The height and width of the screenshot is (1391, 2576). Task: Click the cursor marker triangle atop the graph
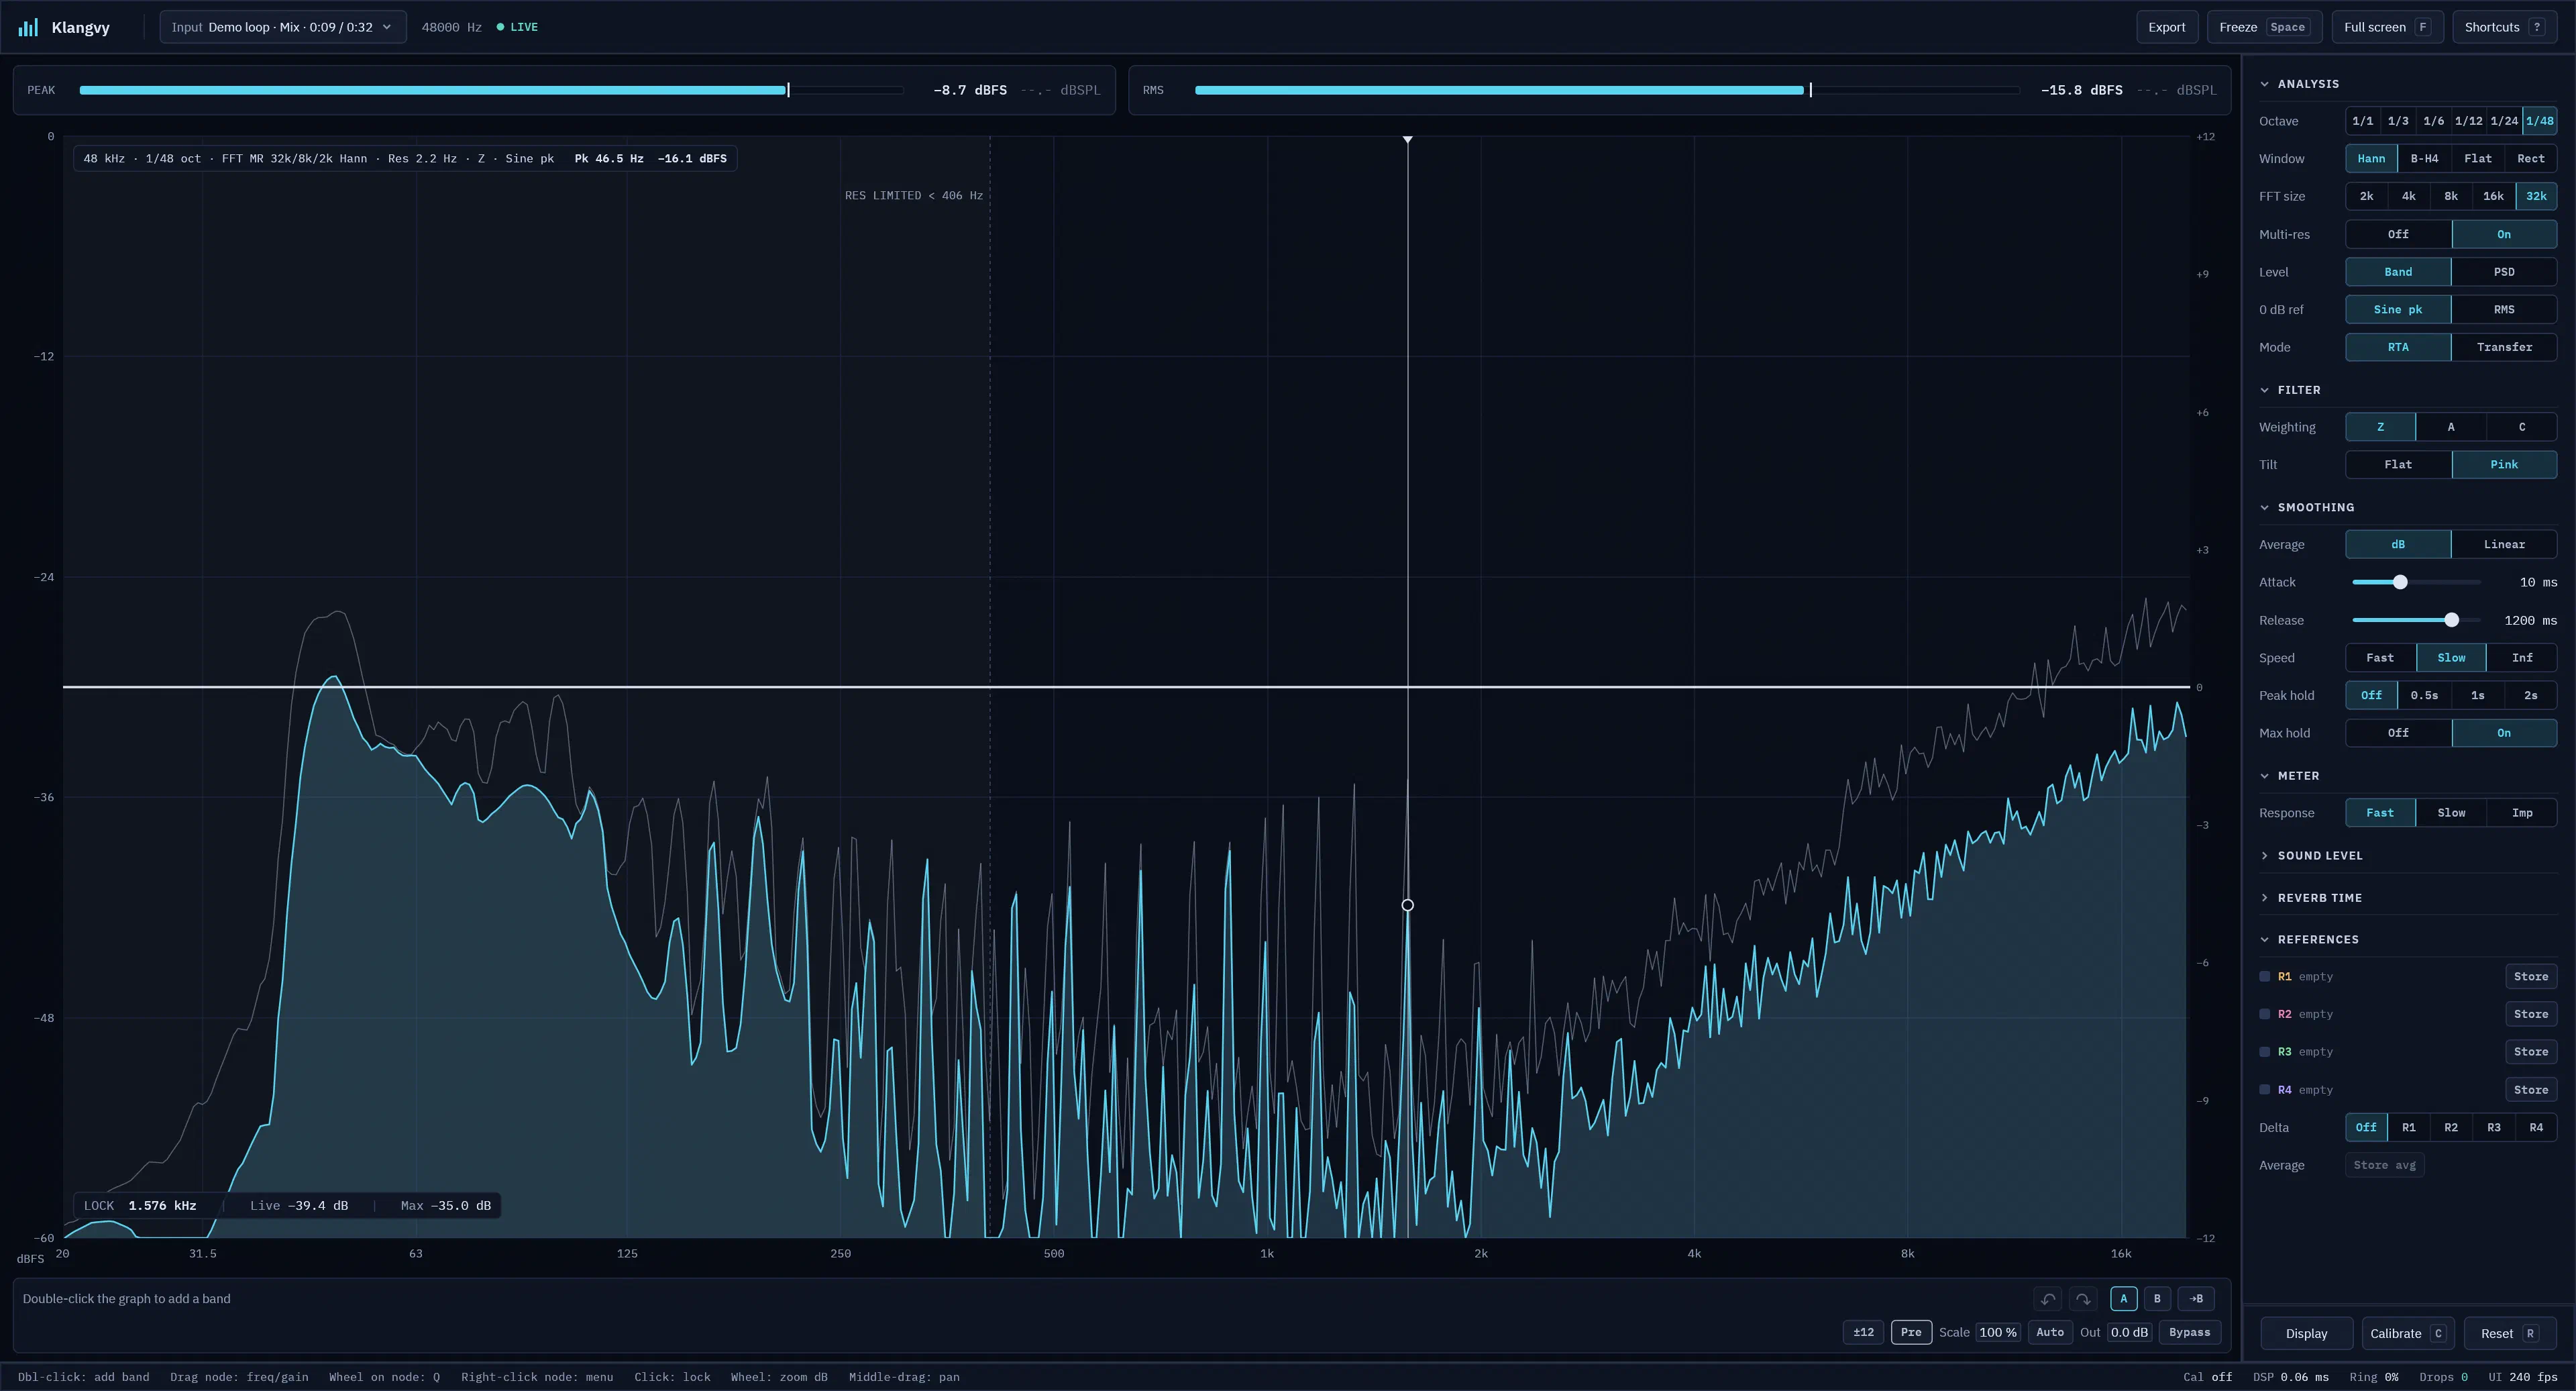[1407, 140]
